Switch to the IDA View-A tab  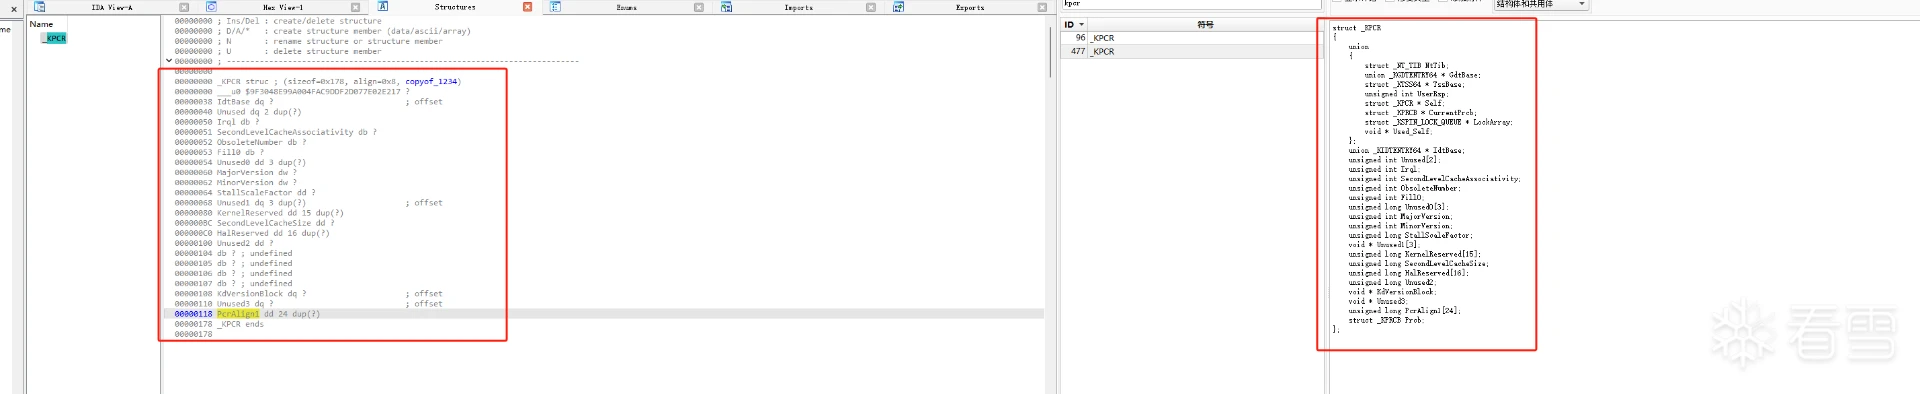112,7
